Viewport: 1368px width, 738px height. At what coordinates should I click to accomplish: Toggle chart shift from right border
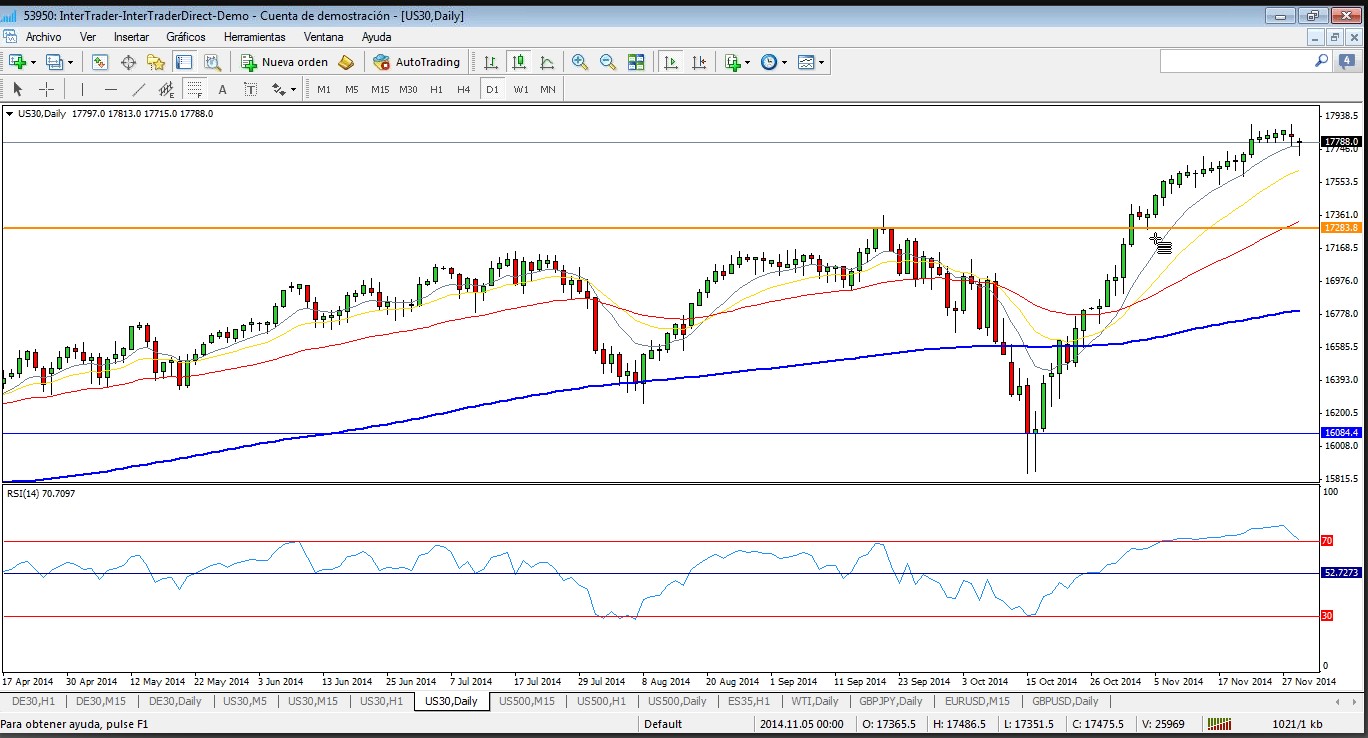click(698, 62)
